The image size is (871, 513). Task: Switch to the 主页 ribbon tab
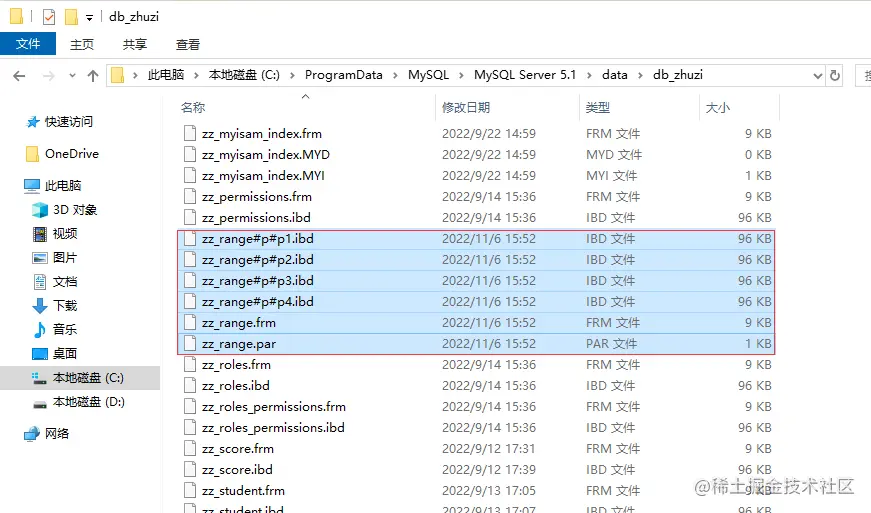click(x=82, y=44)
